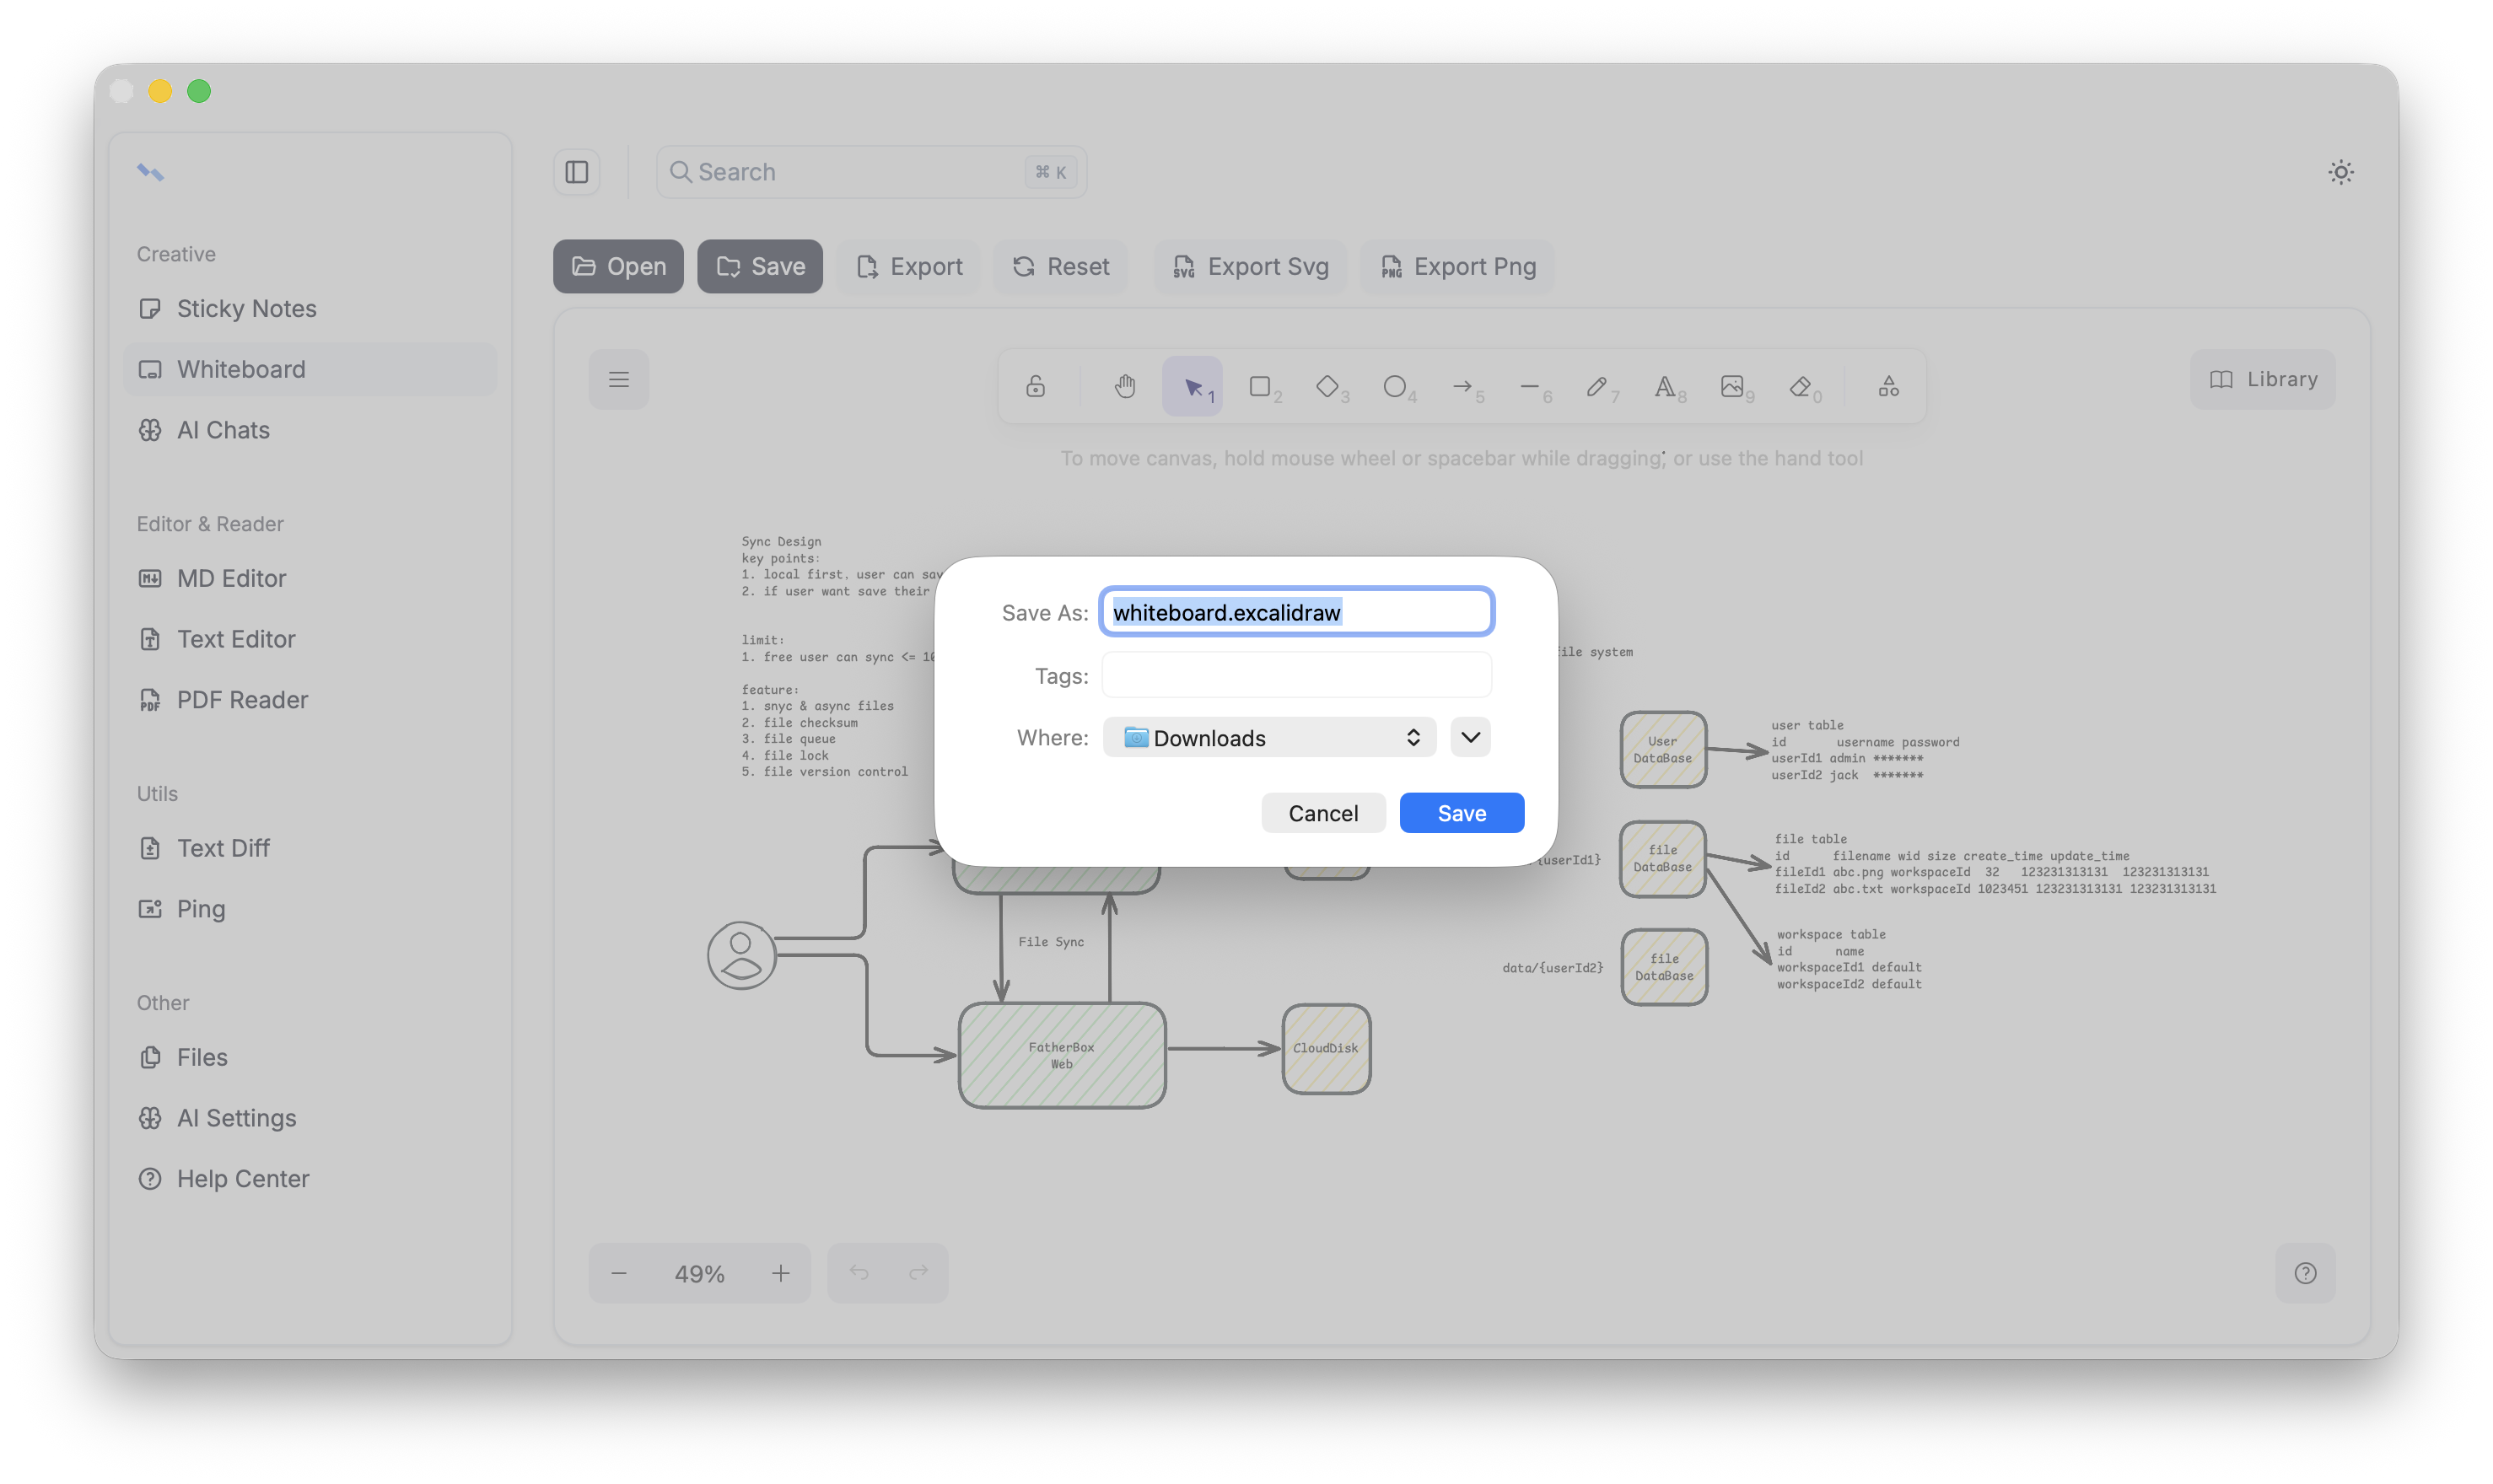The height and width of the screenshot is (1484, 2493).
Task: Toggle the sidebar panel visibility
Action: (577, 172)
